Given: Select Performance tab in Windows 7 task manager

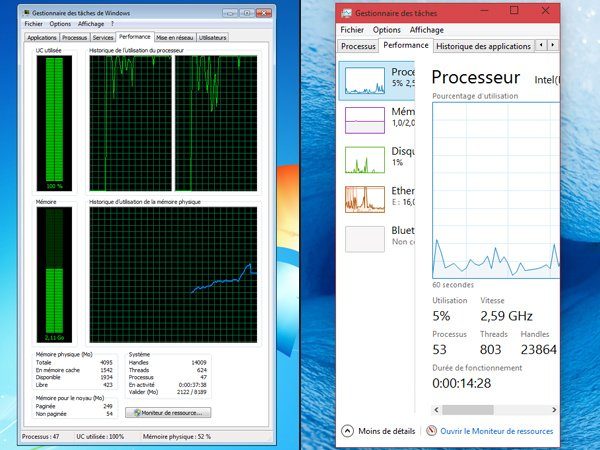Looking at the screenshot, I should (135, 37).
